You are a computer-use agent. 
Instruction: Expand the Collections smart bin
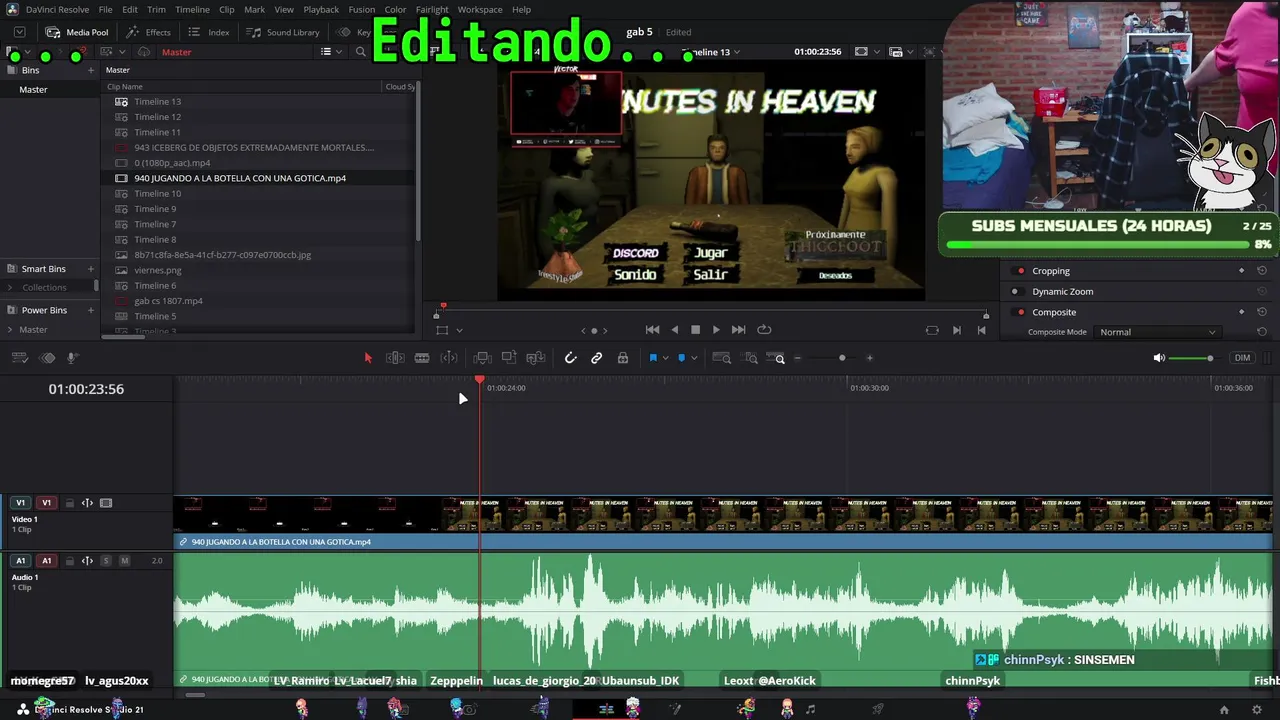(x=10, y=288)
